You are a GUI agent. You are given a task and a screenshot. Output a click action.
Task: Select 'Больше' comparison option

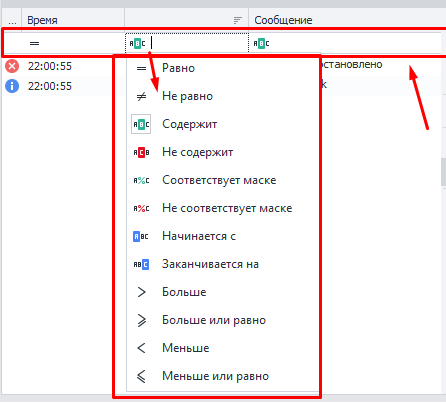pos(223,292)
